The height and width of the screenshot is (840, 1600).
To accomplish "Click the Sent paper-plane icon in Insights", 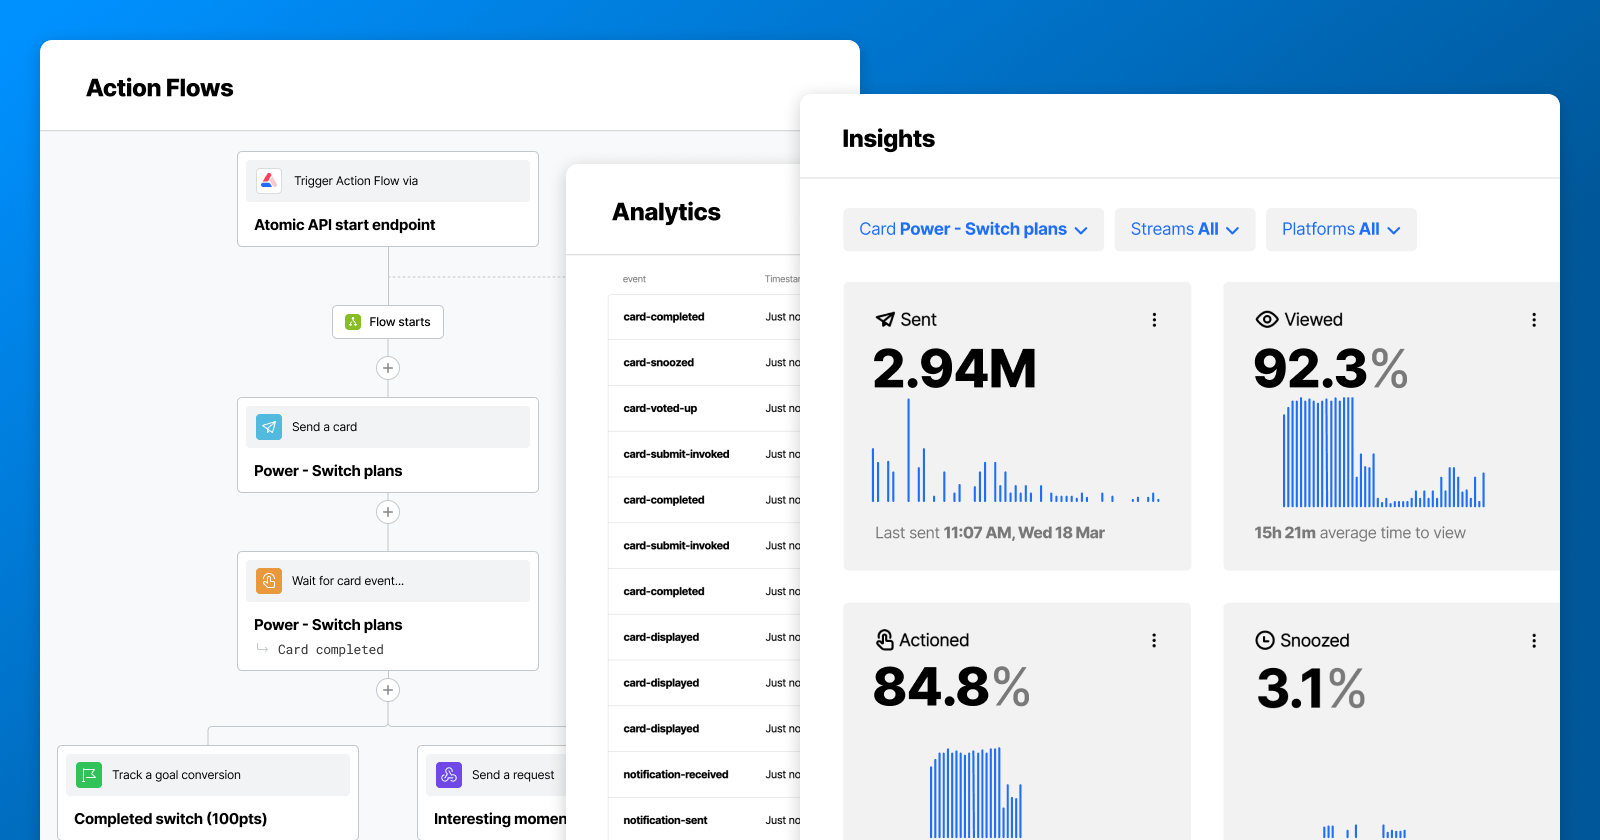I will coord(885,320).
